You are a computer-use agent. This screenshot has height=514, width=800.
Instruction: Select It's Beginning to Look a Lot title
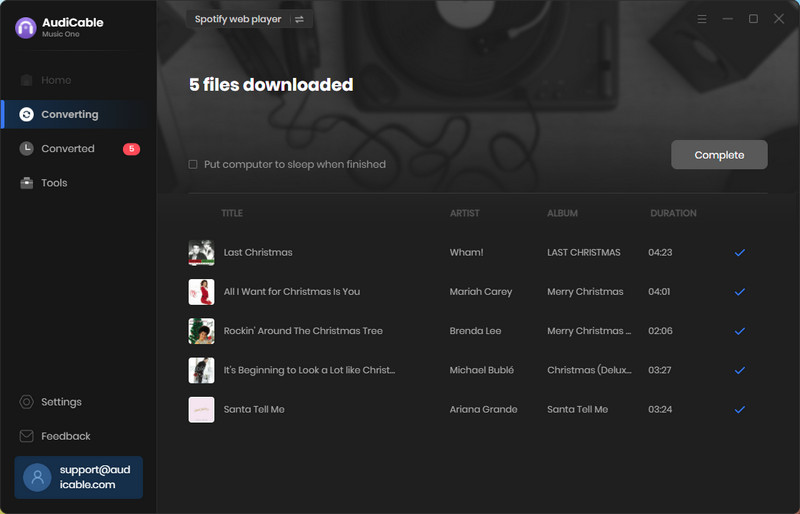coord(309,370)
